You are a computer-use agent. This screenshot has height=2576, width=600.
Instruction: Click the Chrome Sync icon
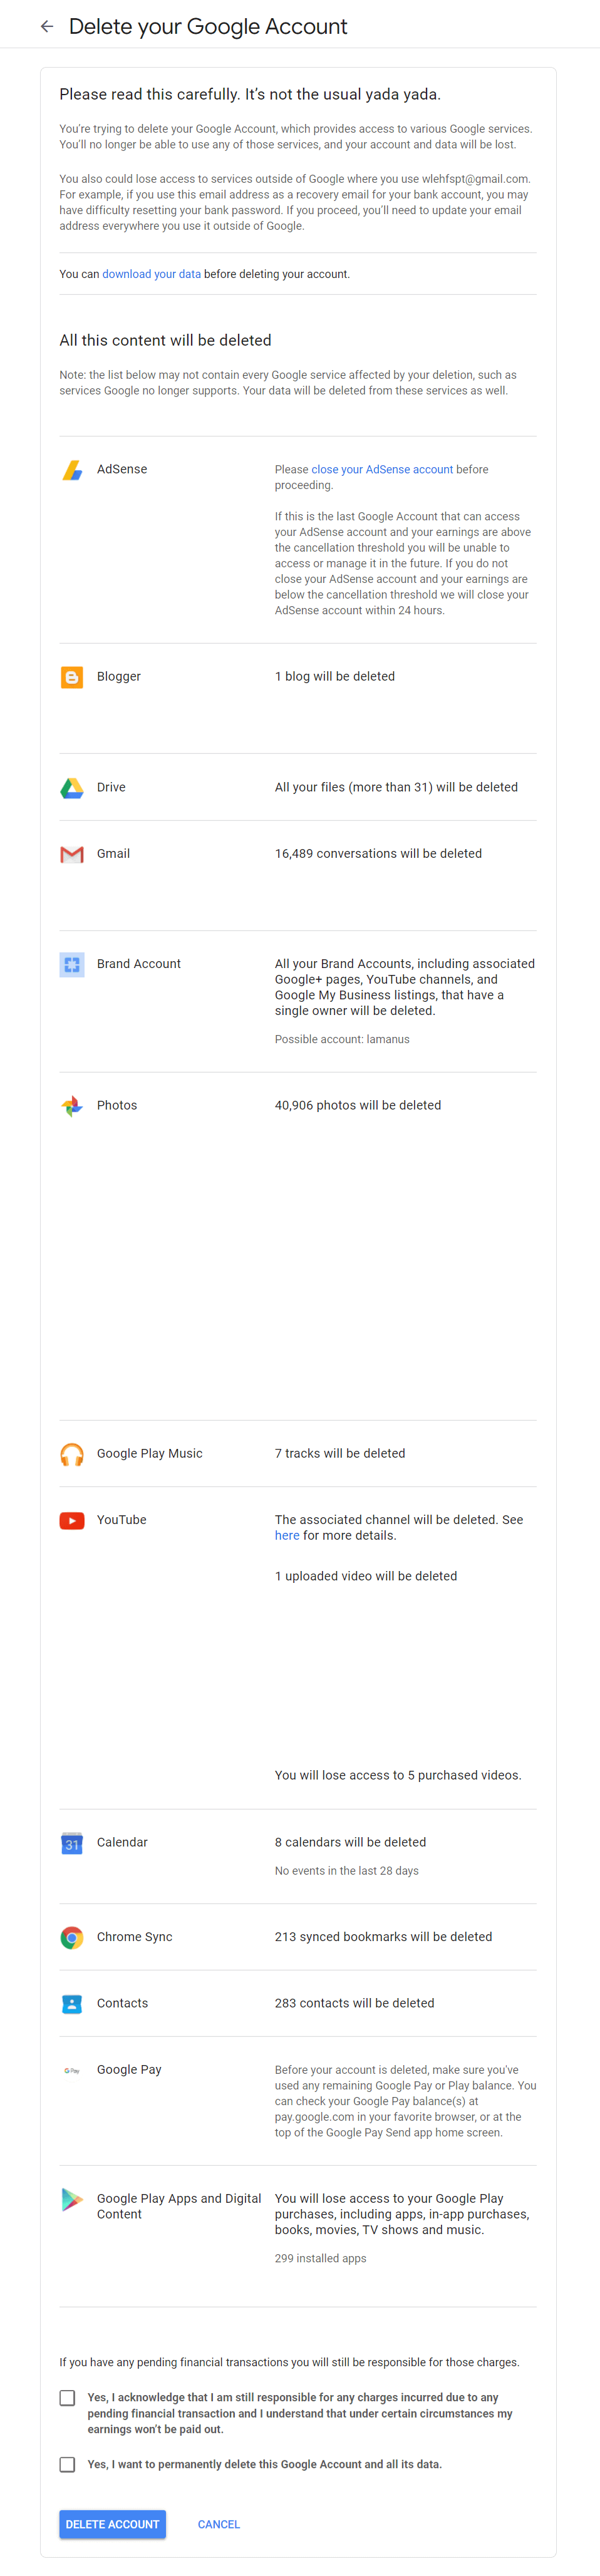pyautogui.click(x=72, y=1937)
